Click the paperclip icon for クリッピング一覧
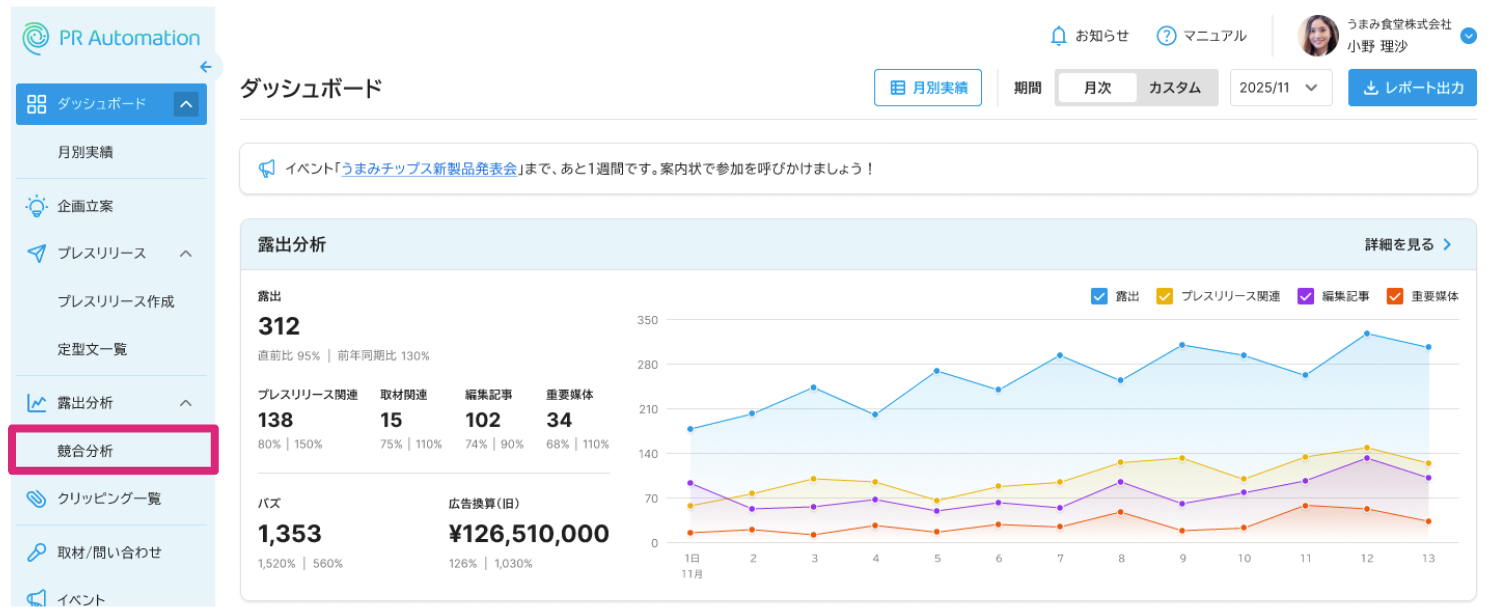This screenshot has width=1494, height=612. [x=37, y=499]
